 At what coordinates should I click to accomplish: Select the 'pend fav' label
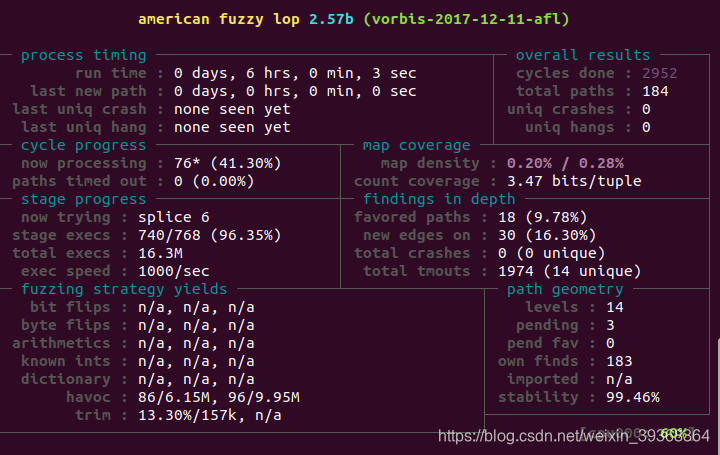pyautogui.click(x=543, y=343)
